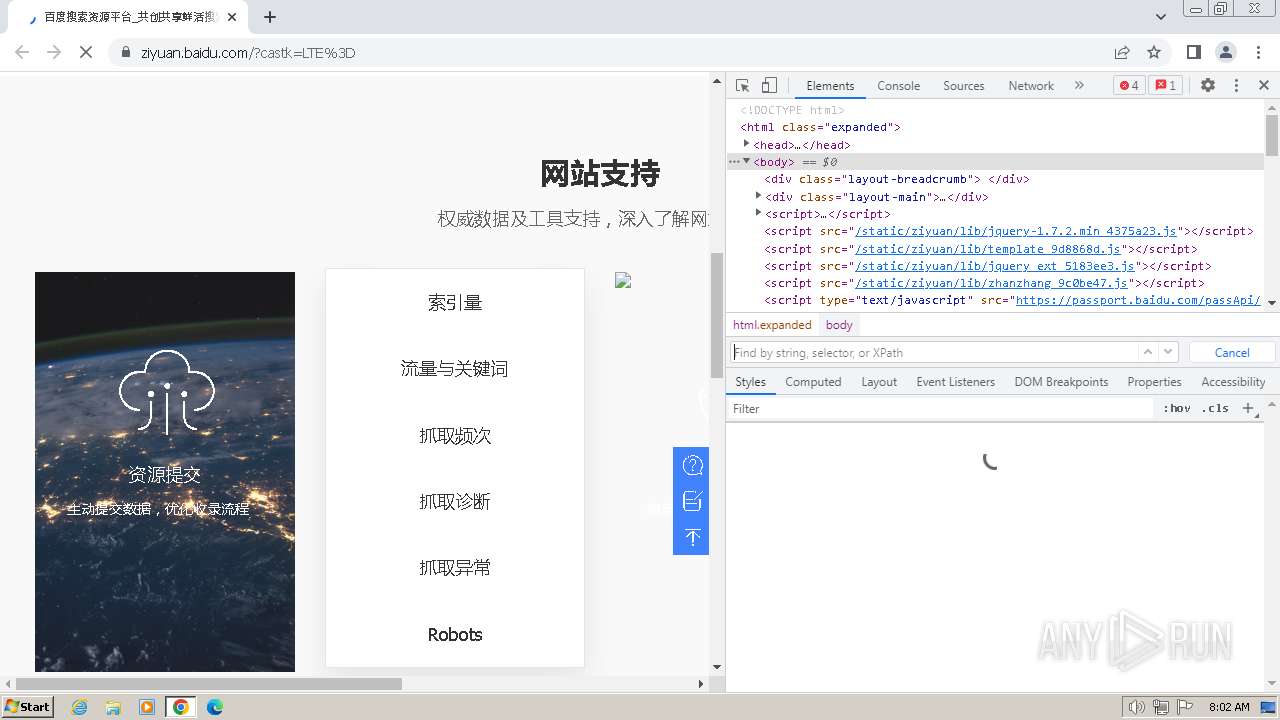This screenshot has height=720, width=1280.
Task: Open the feedback edit floating icon
Action: point(692,501)
